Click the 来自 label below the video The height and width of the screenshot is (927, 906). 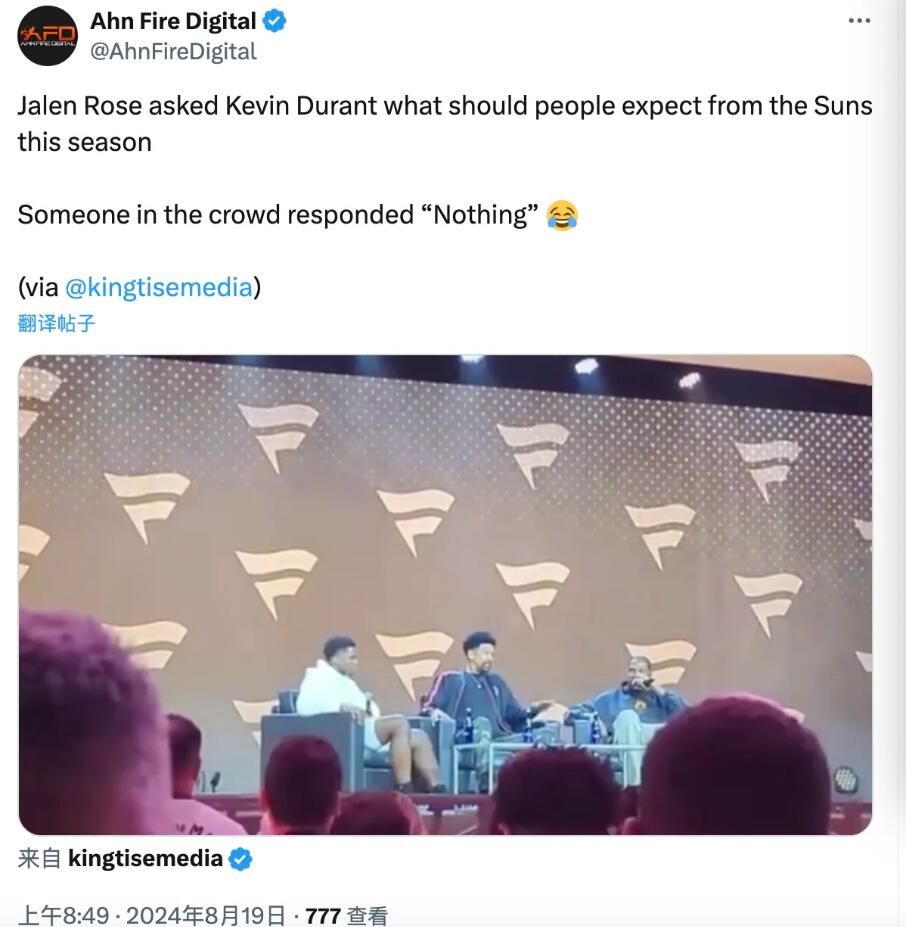(x=39, y=859)
